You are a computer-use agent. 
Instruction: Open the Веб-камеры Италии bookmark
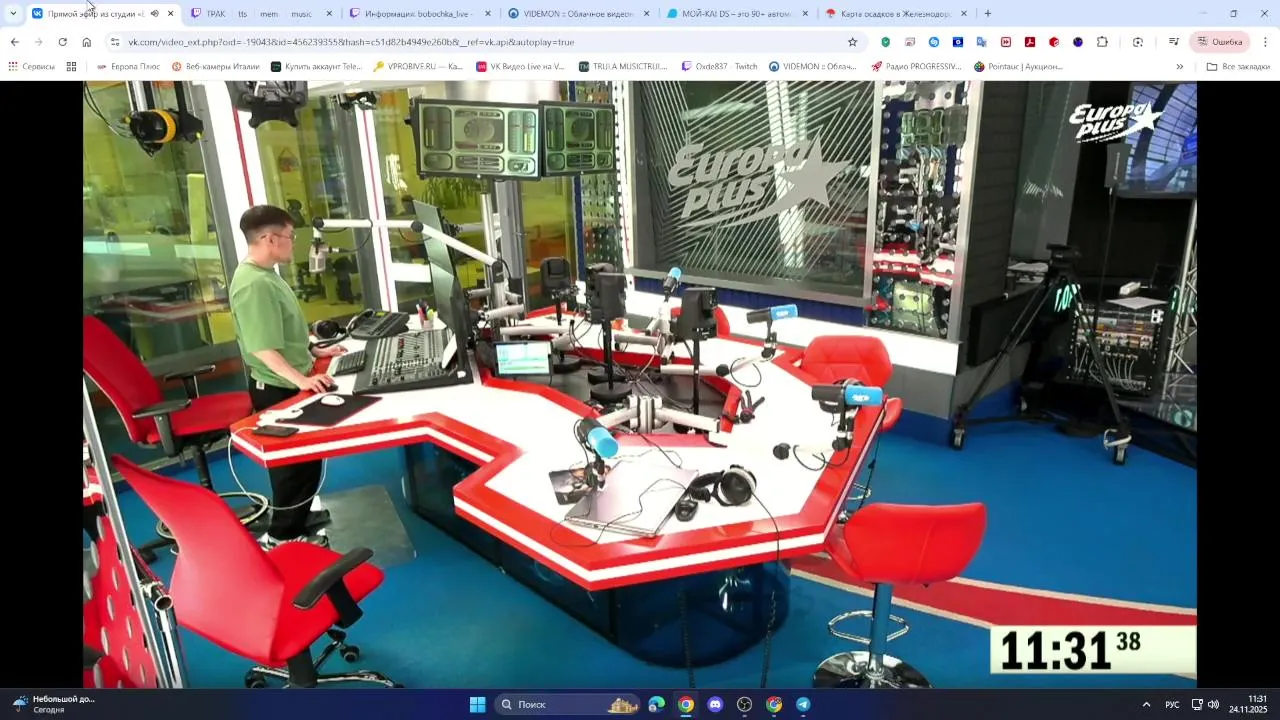point(215,67)
